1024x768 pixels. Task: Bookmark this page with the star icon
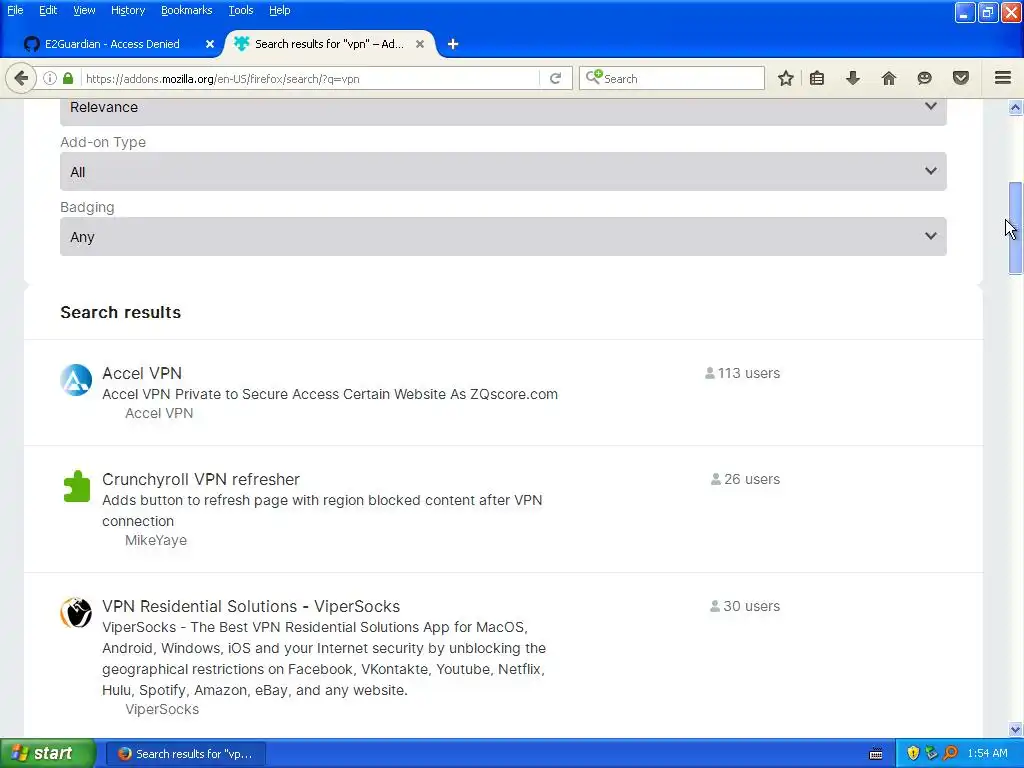pyautogui.click(x=786, y=78)
